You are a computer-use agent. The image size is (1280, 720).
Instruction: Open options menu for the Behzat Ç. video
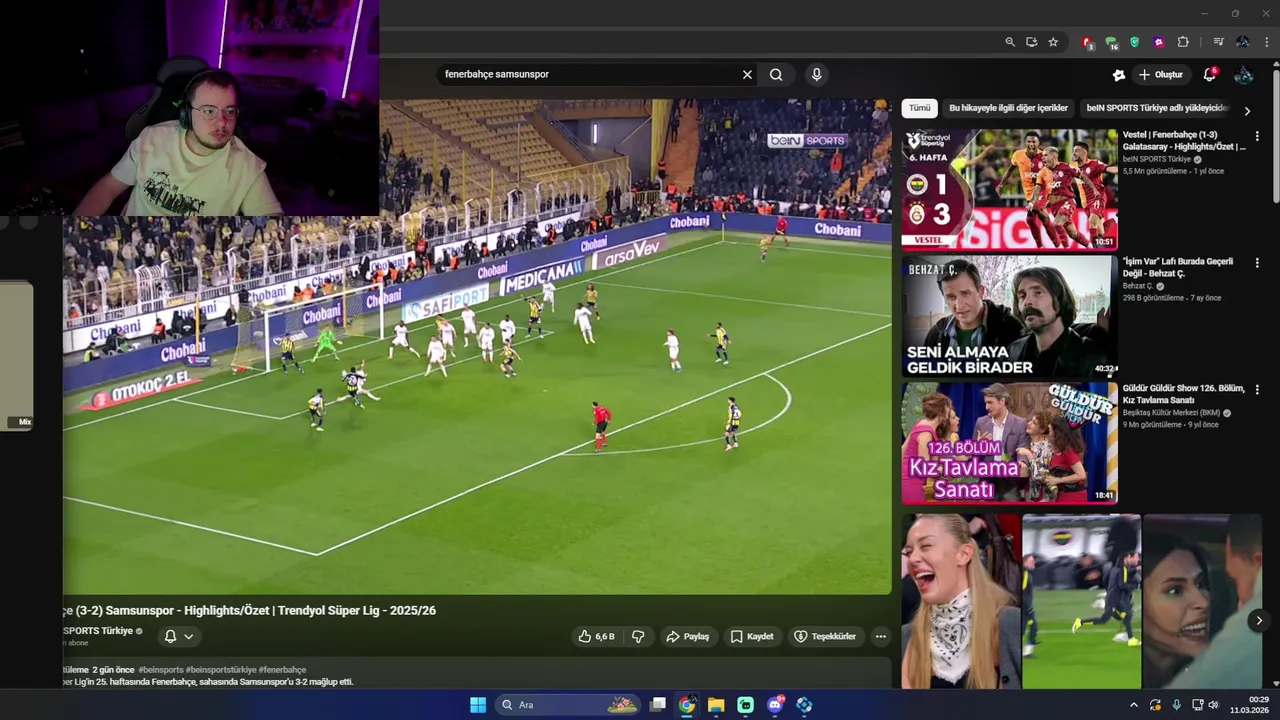click(1257, 263)
